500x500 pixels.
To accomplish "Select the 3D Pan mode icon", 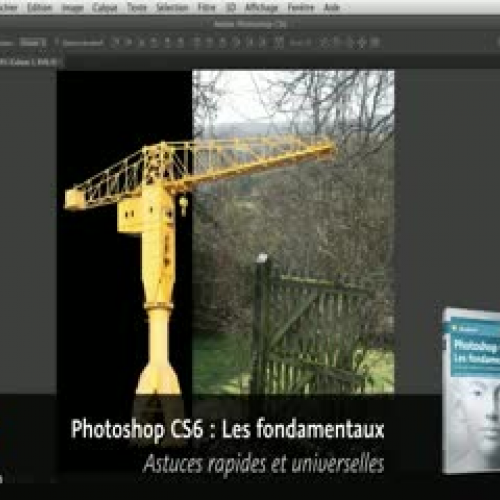I will click(x=349, y=42).
